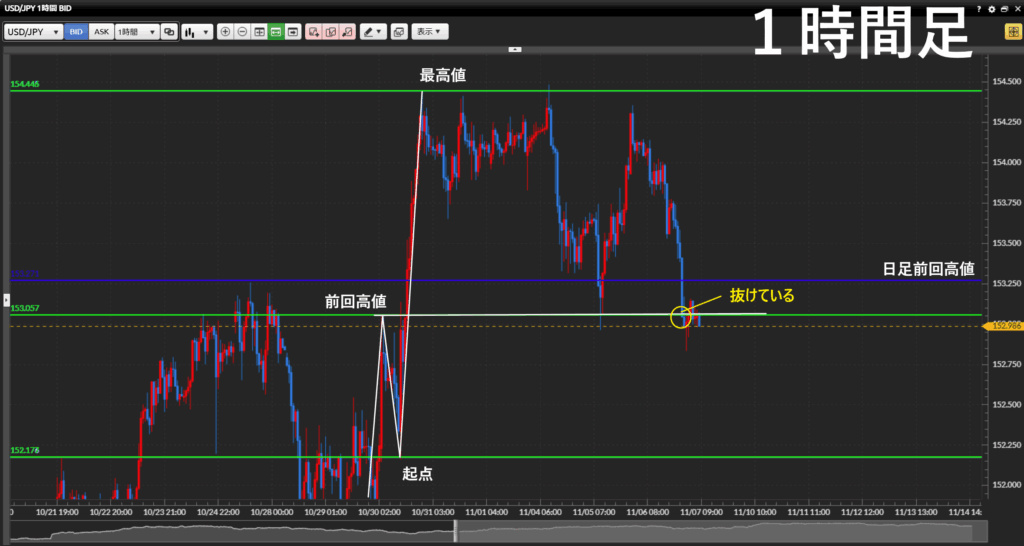Open the chart type candlestick dropdown
The height and width of the screenshot is (546, 1024).
196,32
